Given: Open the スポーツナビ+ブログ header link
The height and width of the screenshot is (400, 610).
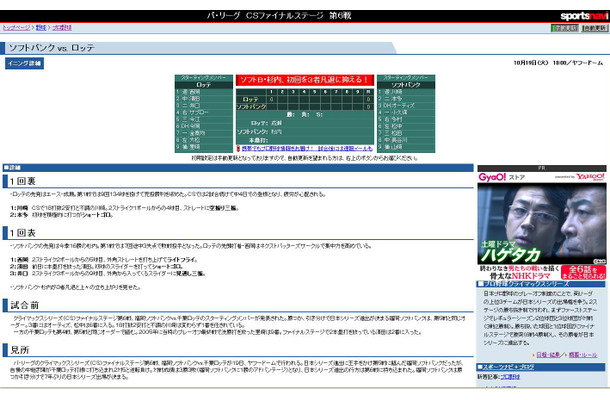Looking at the screenshot, I should [508, 367].
